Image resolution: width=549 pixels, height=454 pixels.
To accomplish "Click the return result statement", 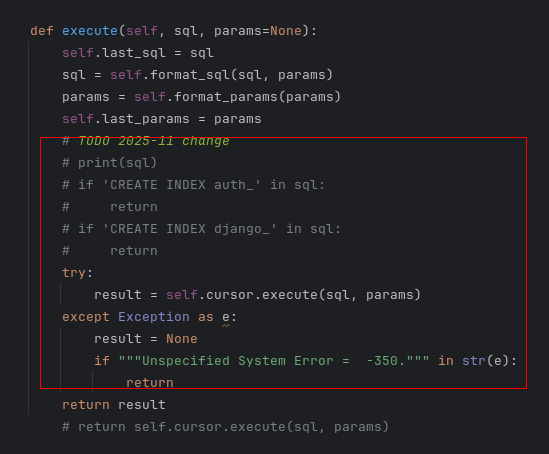I will [x=114, y=405].
